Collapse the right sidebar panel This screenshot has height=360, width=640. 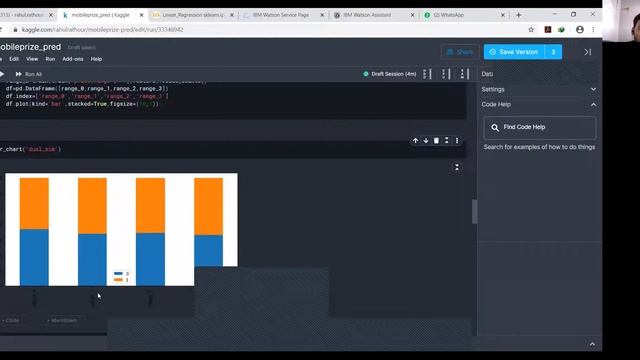(587, 52)
